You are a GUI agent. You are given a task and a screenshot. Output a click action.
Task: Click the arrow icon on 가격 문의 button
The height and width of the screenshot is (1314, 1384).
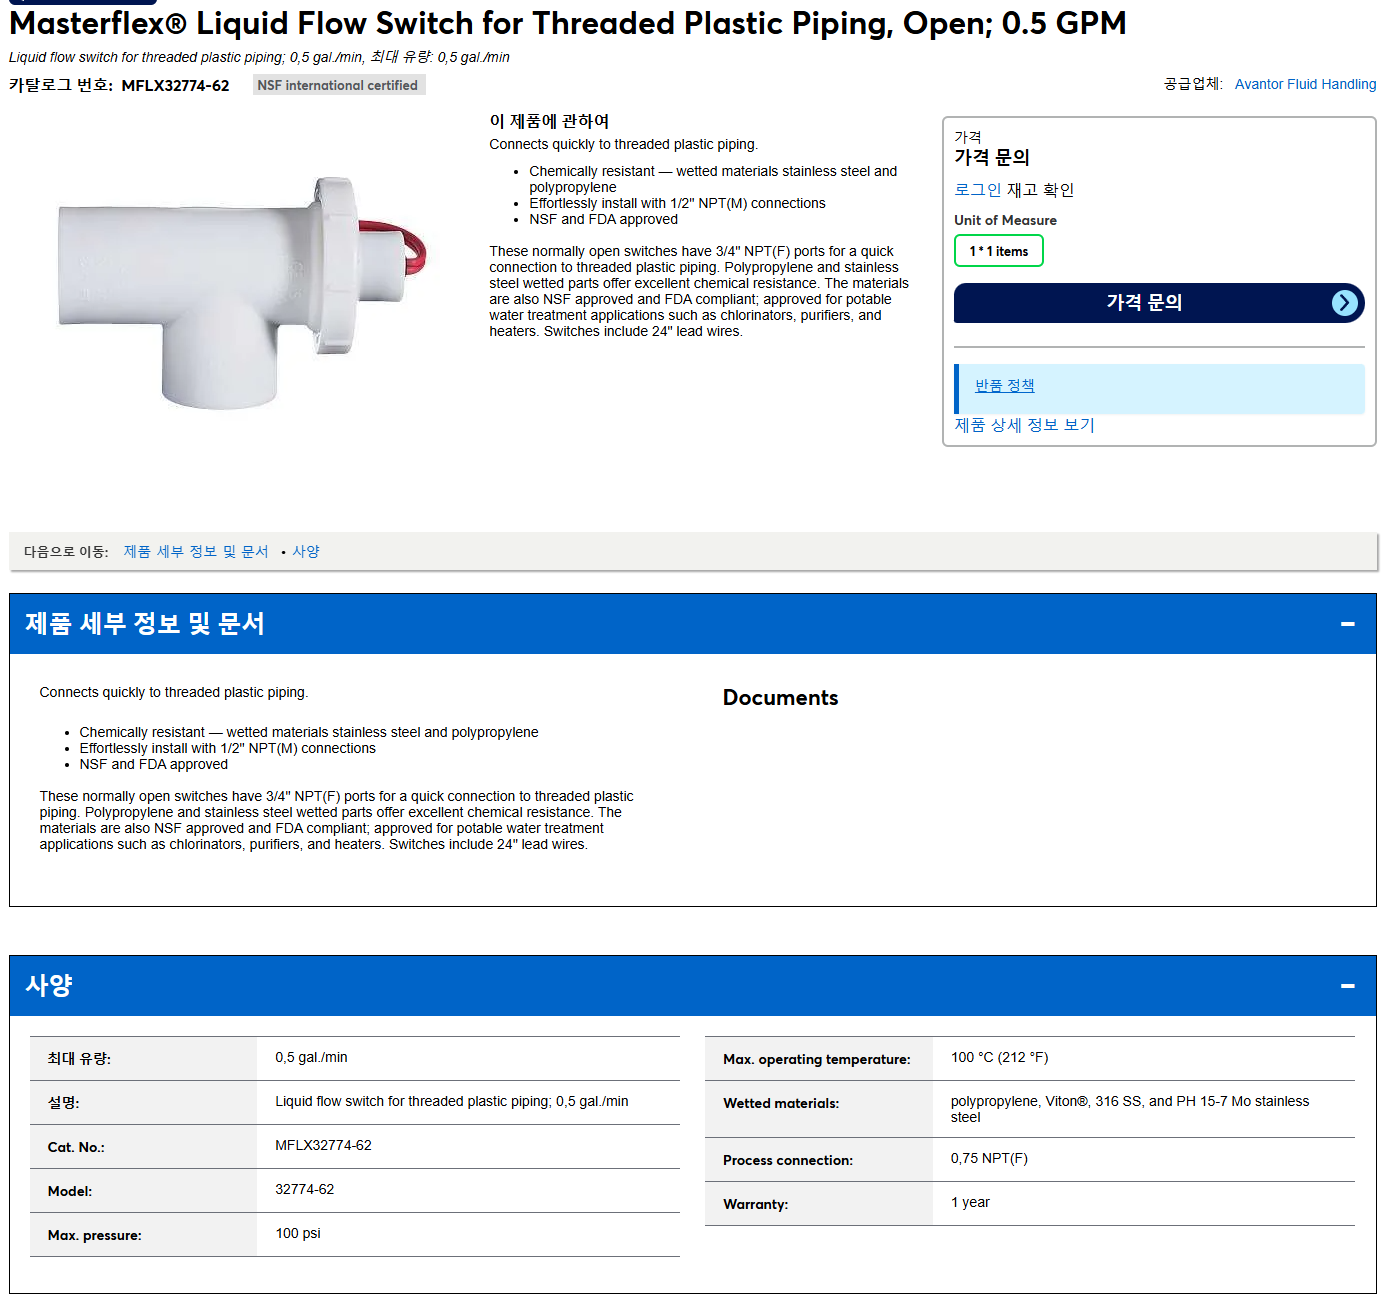tap(1345, 303)
